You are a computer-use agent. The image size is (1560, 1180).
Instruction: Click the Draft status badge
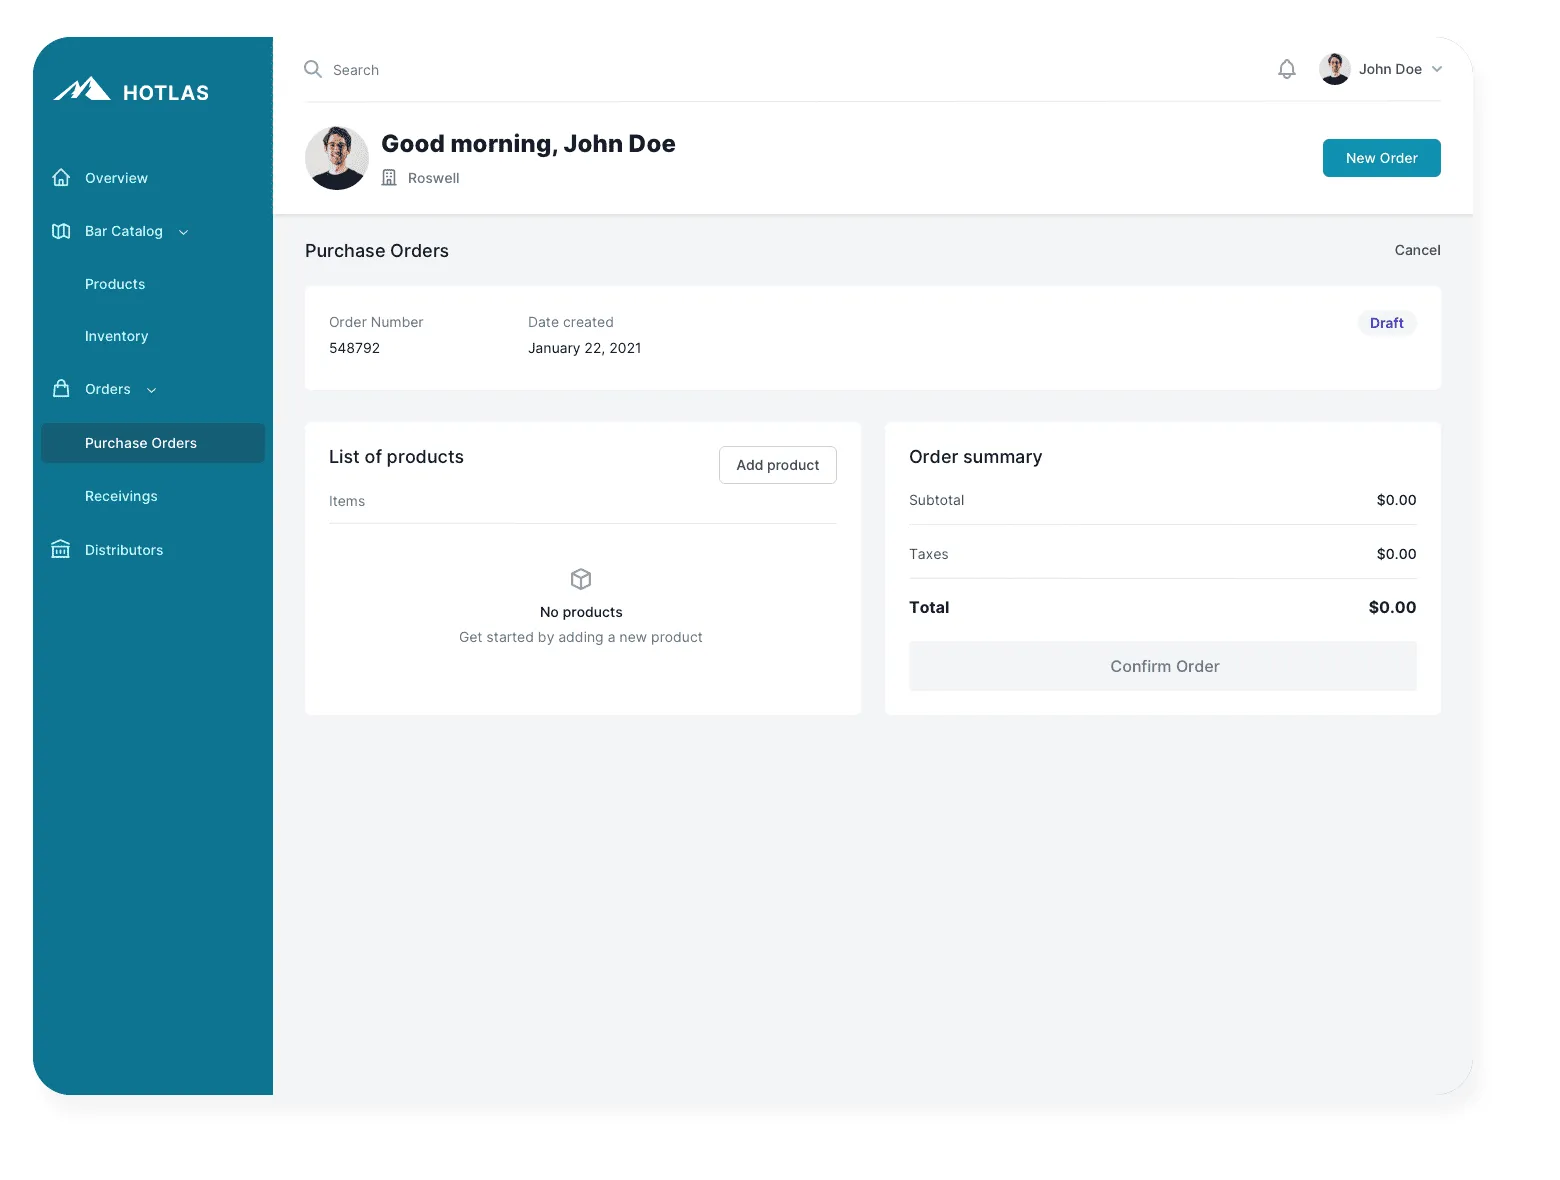click(x=1387, y=323)
